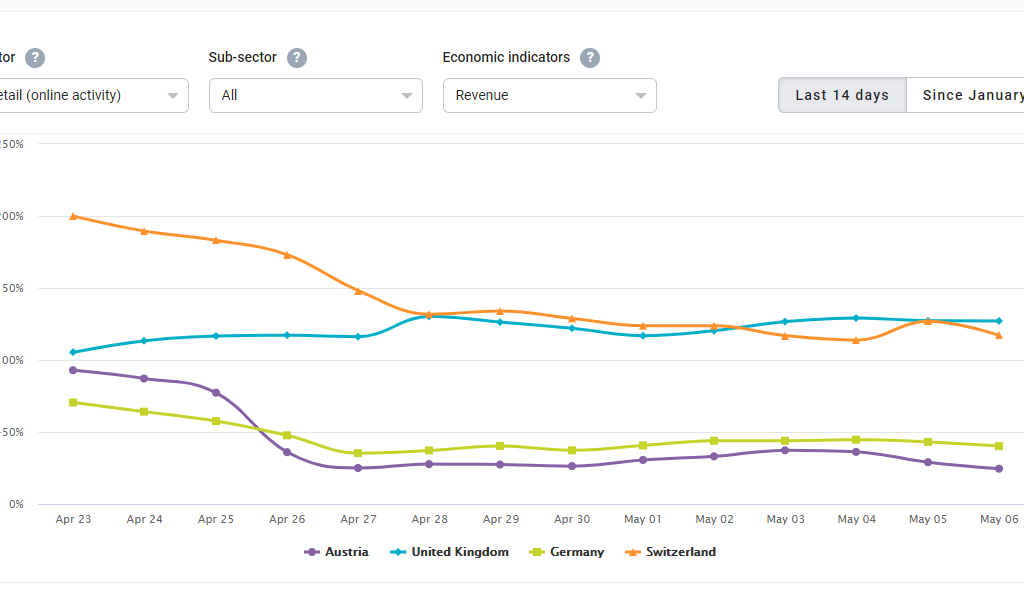Click the United Kingdom point on May 04
The image size is (1024, 593).
[x=856, y=318]
